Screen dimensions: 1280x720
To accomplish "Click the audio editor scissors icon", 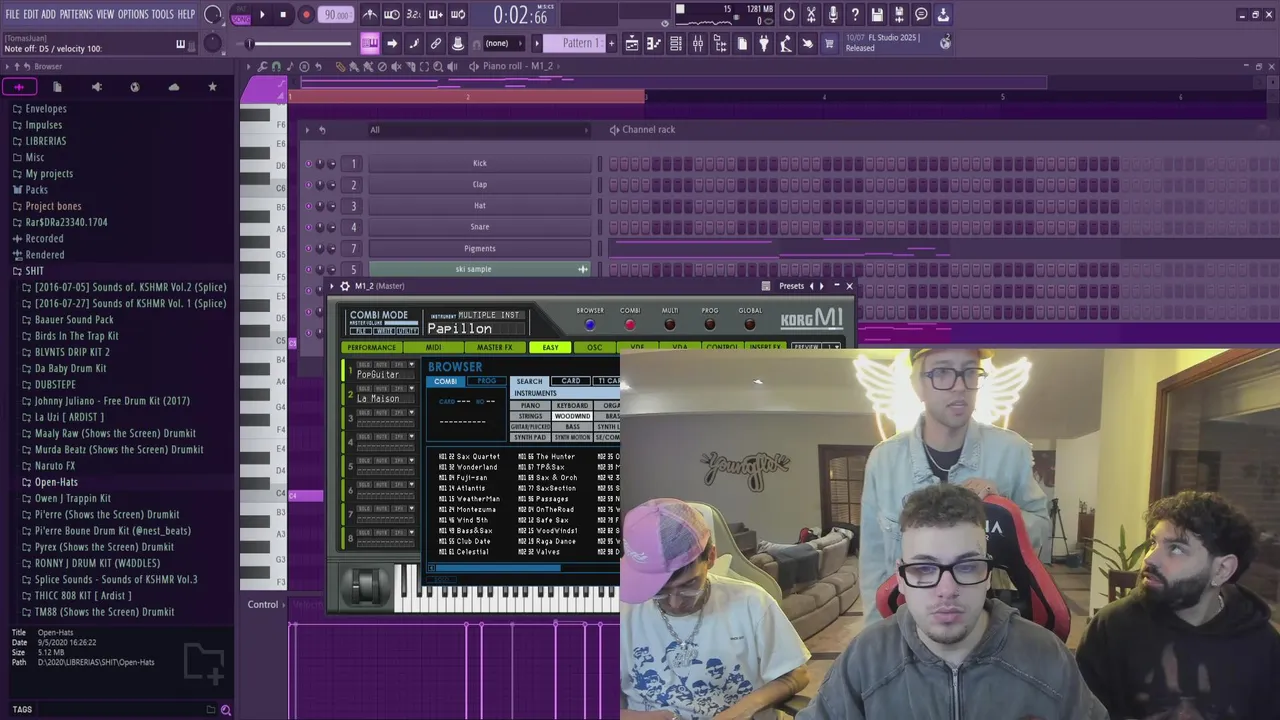I will coord(811,15).
